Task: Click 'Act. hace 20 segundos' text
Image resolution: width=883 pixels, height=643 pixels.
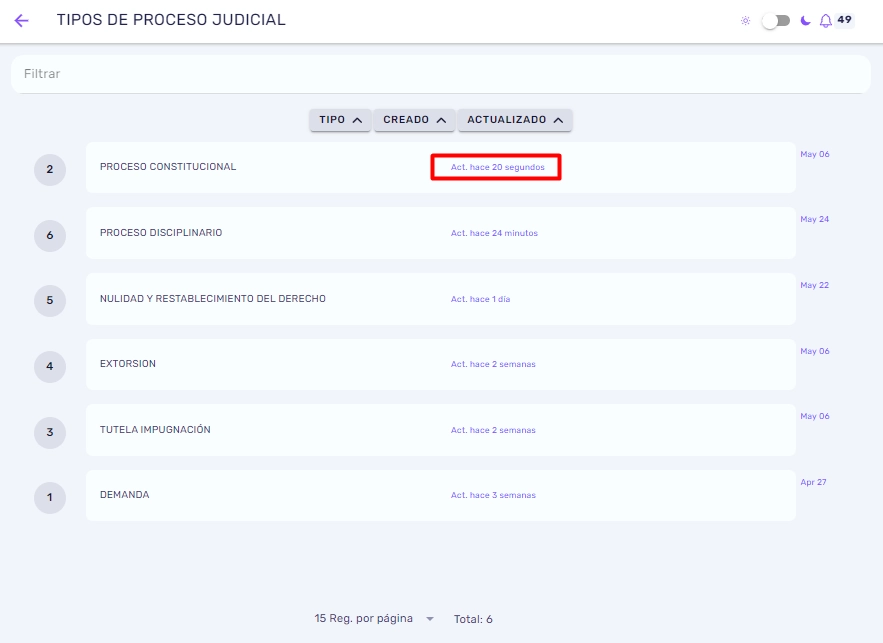Action: (497, 167)
